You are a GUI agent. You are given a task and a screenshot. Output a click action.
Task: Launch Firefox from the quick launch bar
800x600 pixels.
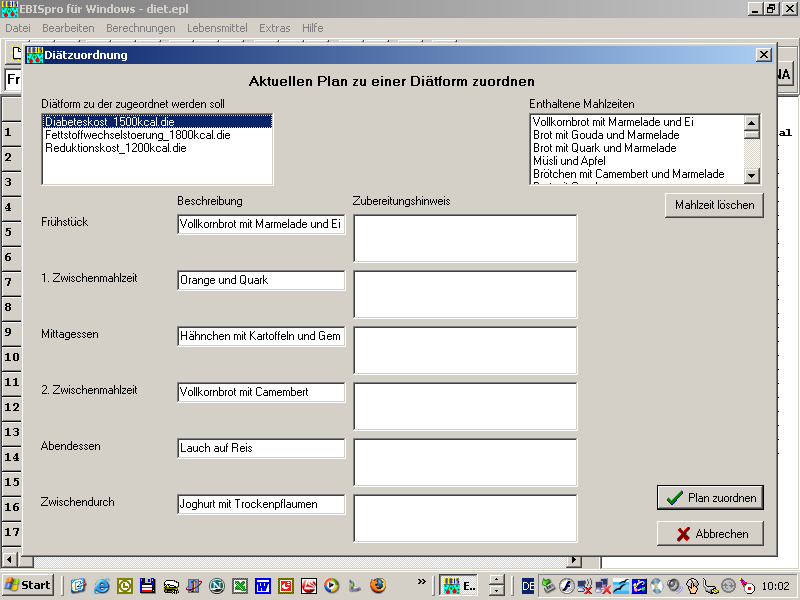coord(378,586)
